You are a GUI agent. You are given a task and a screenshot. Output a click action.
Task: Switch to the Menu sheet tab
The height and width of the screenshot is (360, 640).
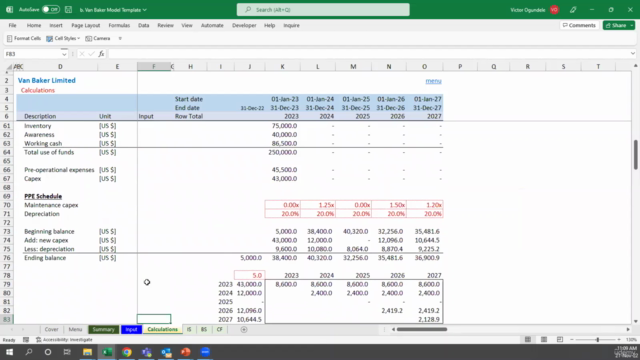[x=75, y=329]
